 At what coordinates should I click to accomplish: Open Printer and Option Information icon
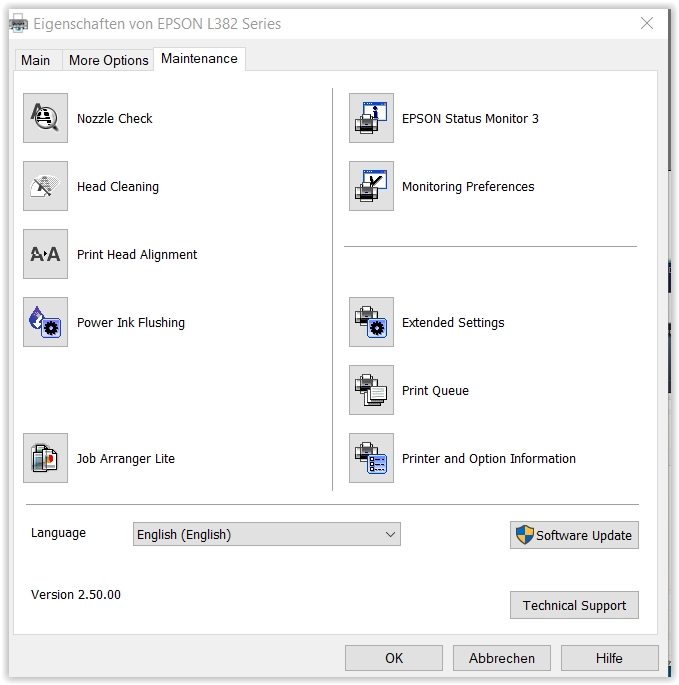pos(371,458)
